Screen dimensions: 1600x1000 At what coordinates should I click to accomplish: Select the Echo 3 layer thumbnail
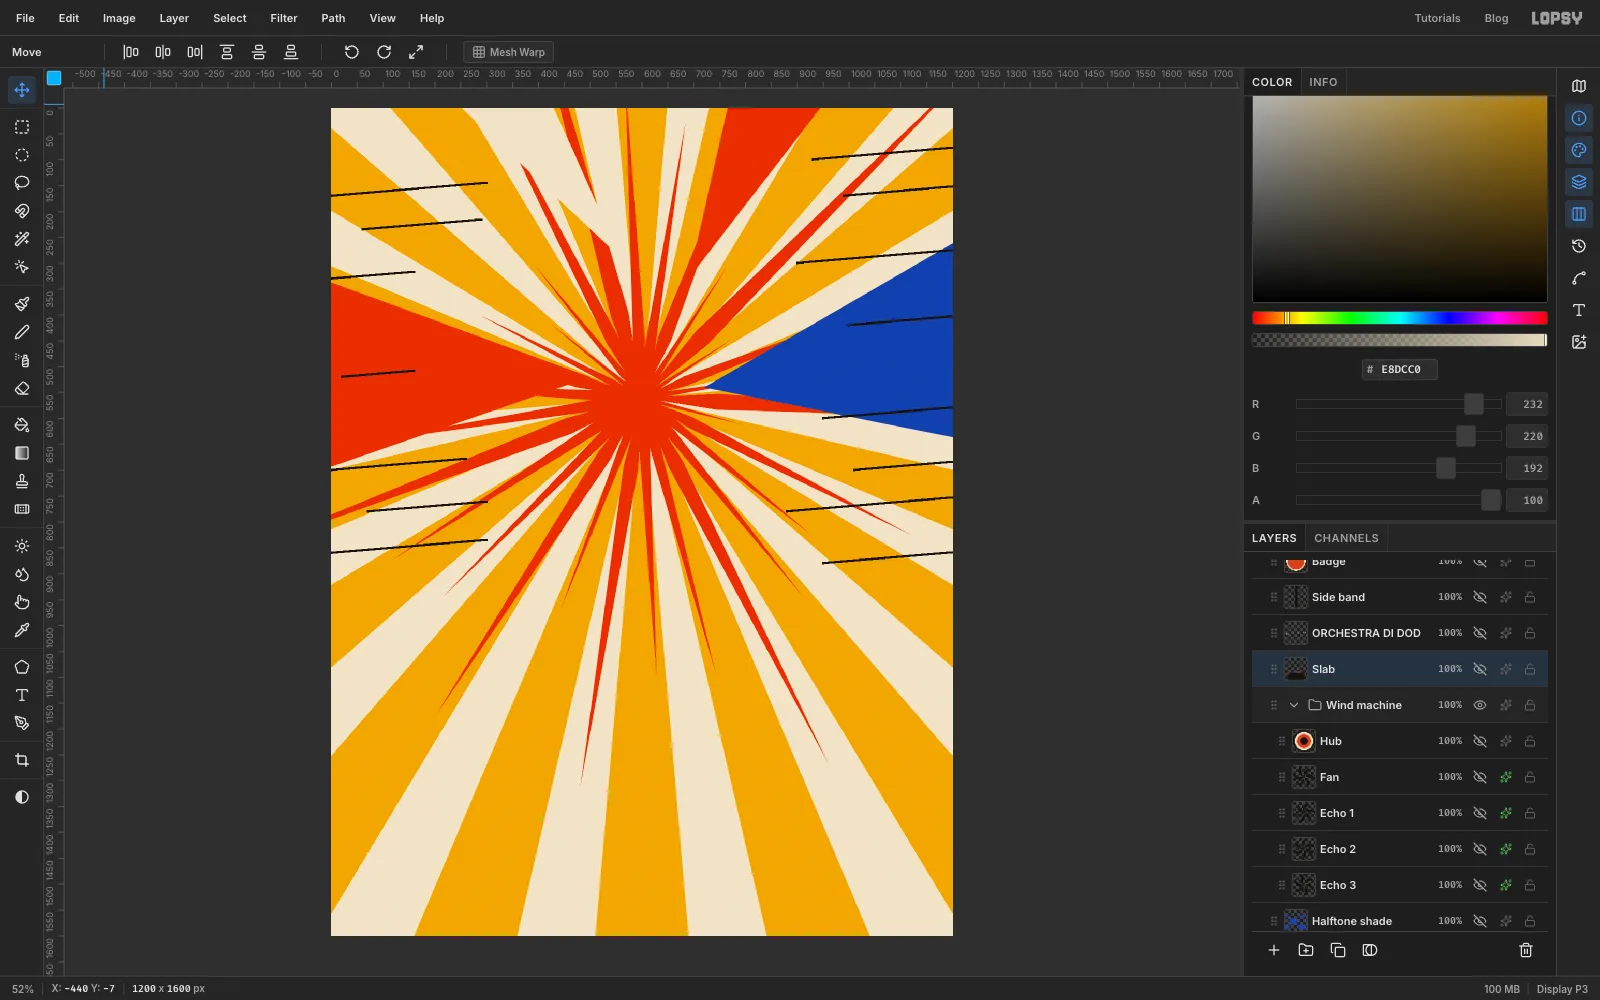(1304, 885)
